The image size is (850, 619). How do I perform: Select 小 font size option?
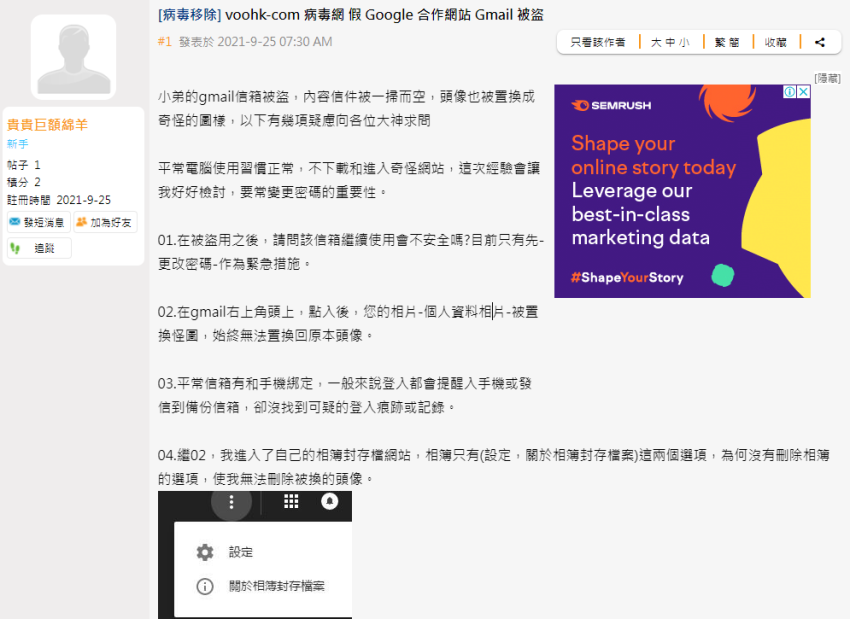pos(684,42)
